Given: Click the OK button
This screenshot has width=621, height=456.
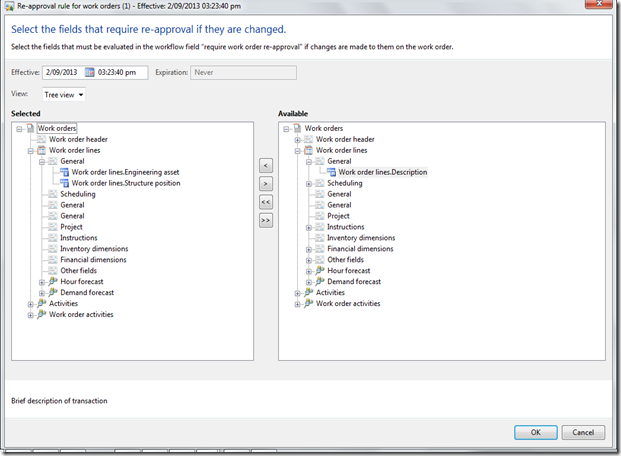Looking at the screenshot, I should [x=535, y=432].
